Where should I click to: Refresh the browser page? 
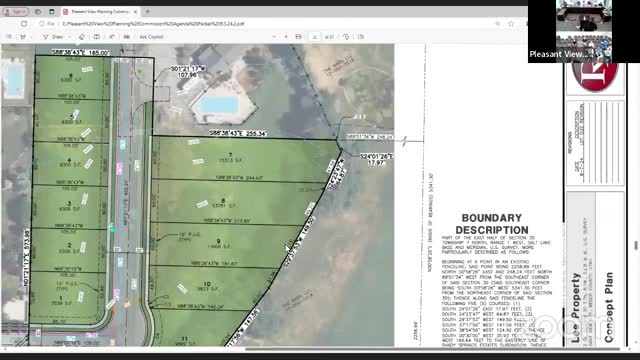pos(24,24)
